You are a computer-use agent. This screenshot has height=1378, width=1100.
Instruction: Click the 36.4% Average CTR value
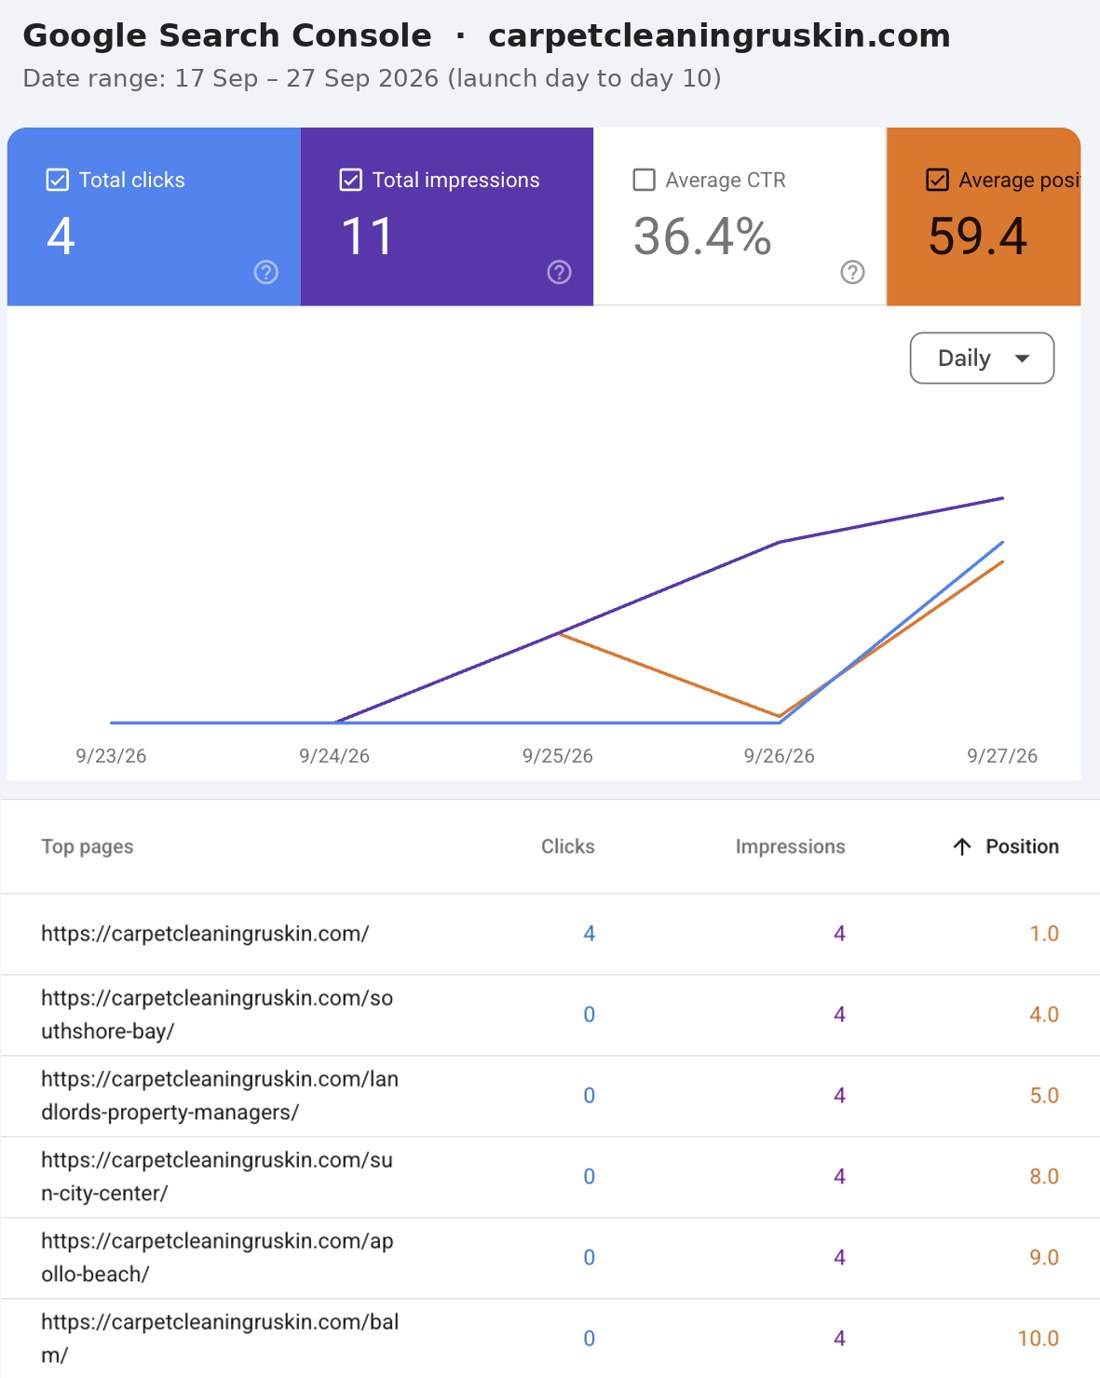click(x=702, y=237)
